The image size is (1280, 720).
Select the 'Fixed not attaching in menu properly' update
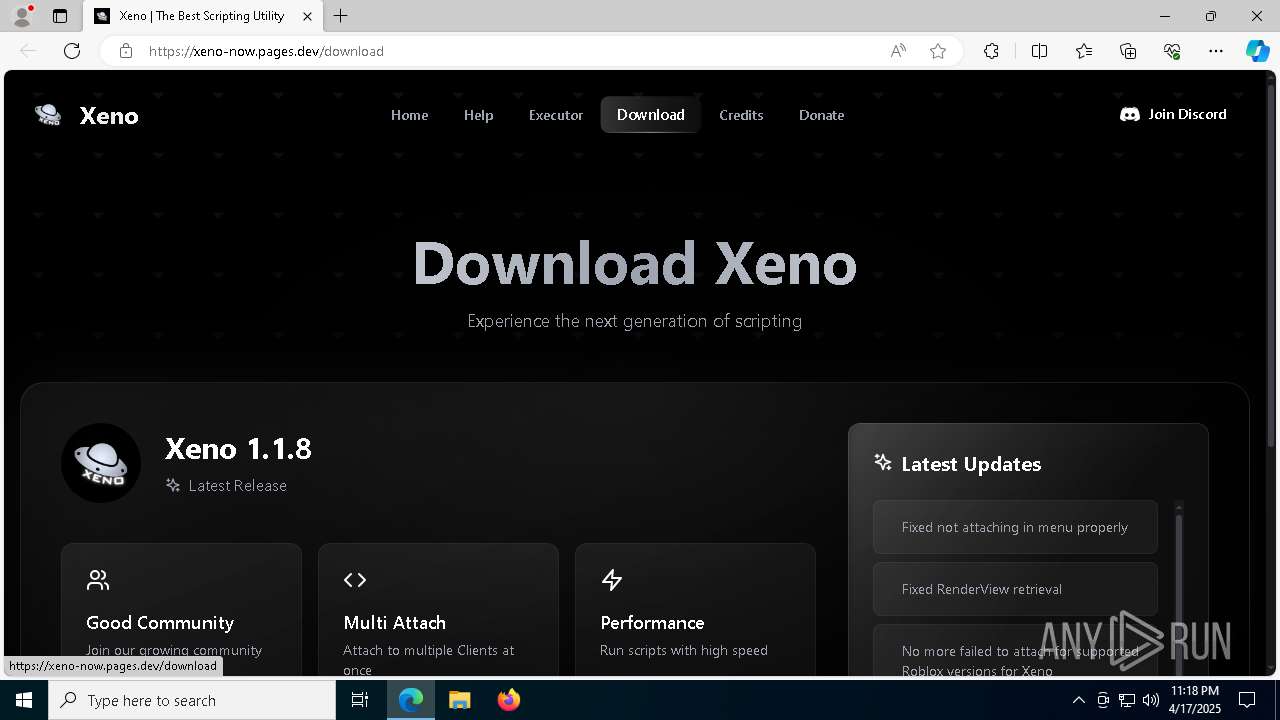[x=1015, y=527]
